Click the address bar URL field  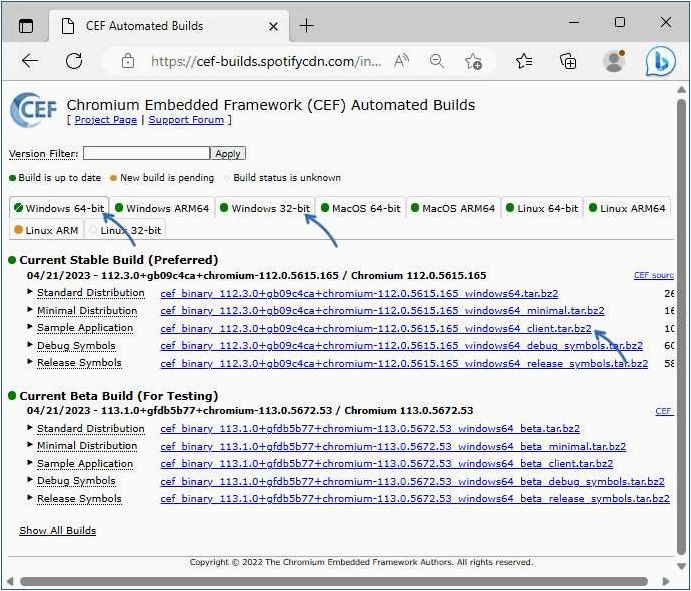pos(266,61)
